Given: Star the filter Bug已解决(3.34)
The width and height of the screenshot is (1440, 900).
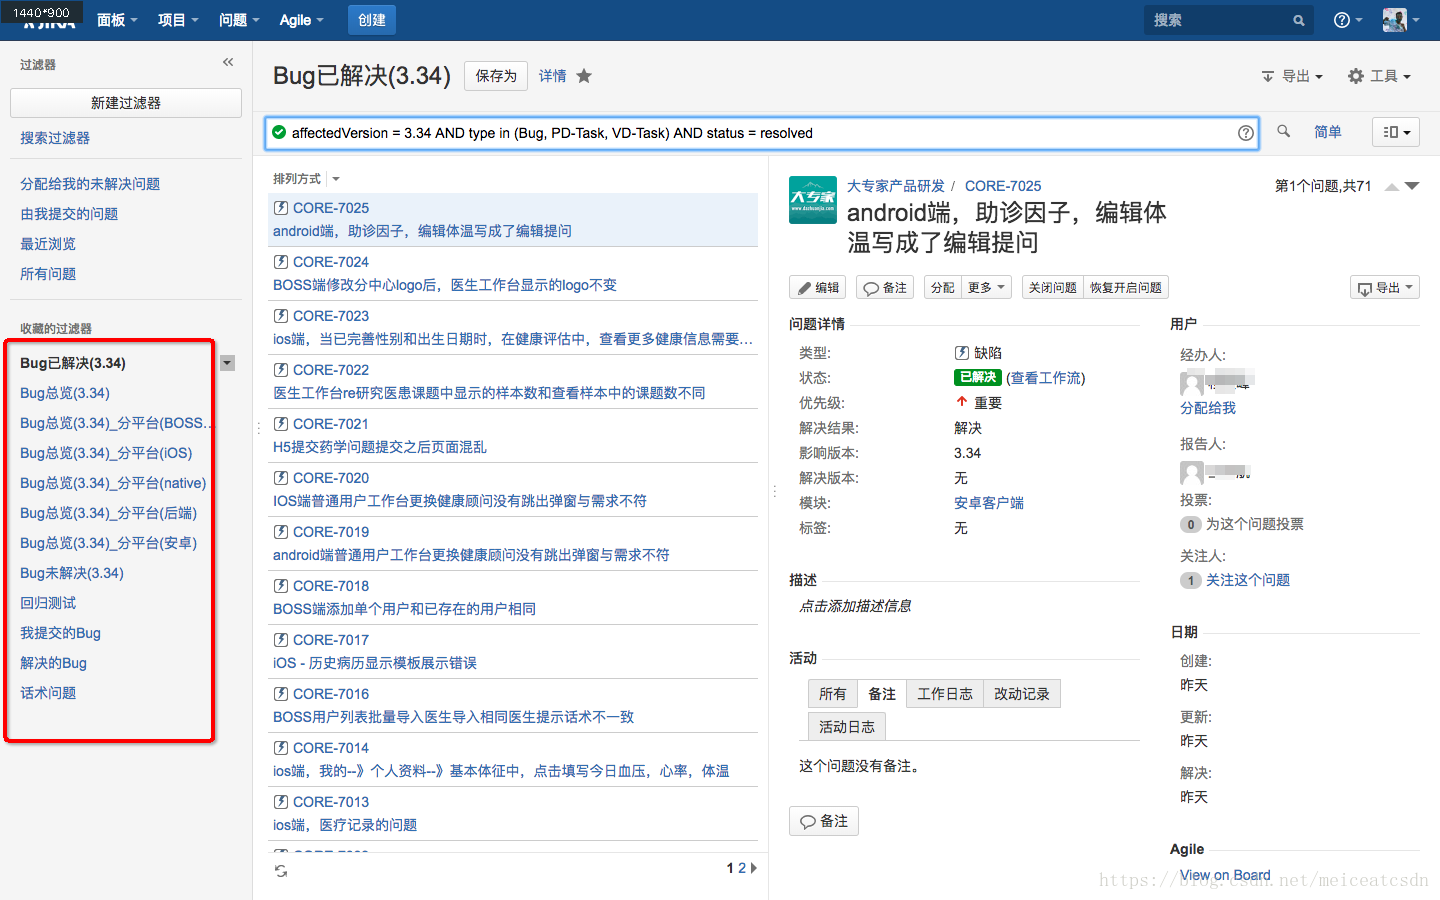Looking at the screenshot, I should pyautogui.click(x=583, y=75).
